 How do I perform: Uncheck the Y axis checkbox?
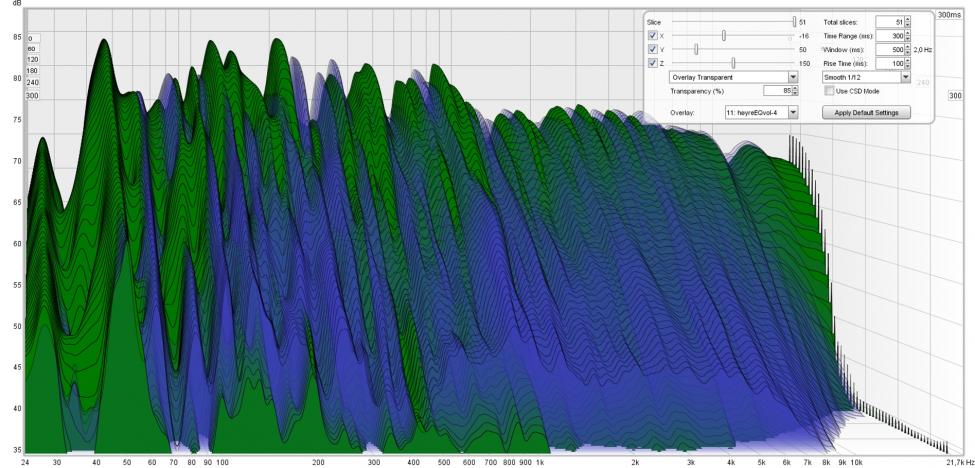click(x=652, y=49)
